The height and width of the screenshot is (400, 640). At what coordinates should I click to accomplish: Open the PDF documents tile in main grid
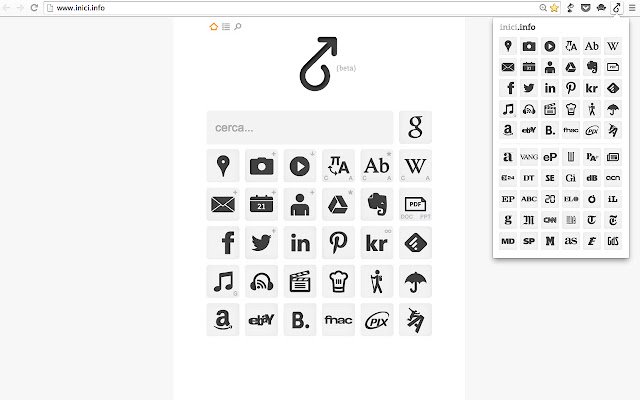(x=415, y=204)
